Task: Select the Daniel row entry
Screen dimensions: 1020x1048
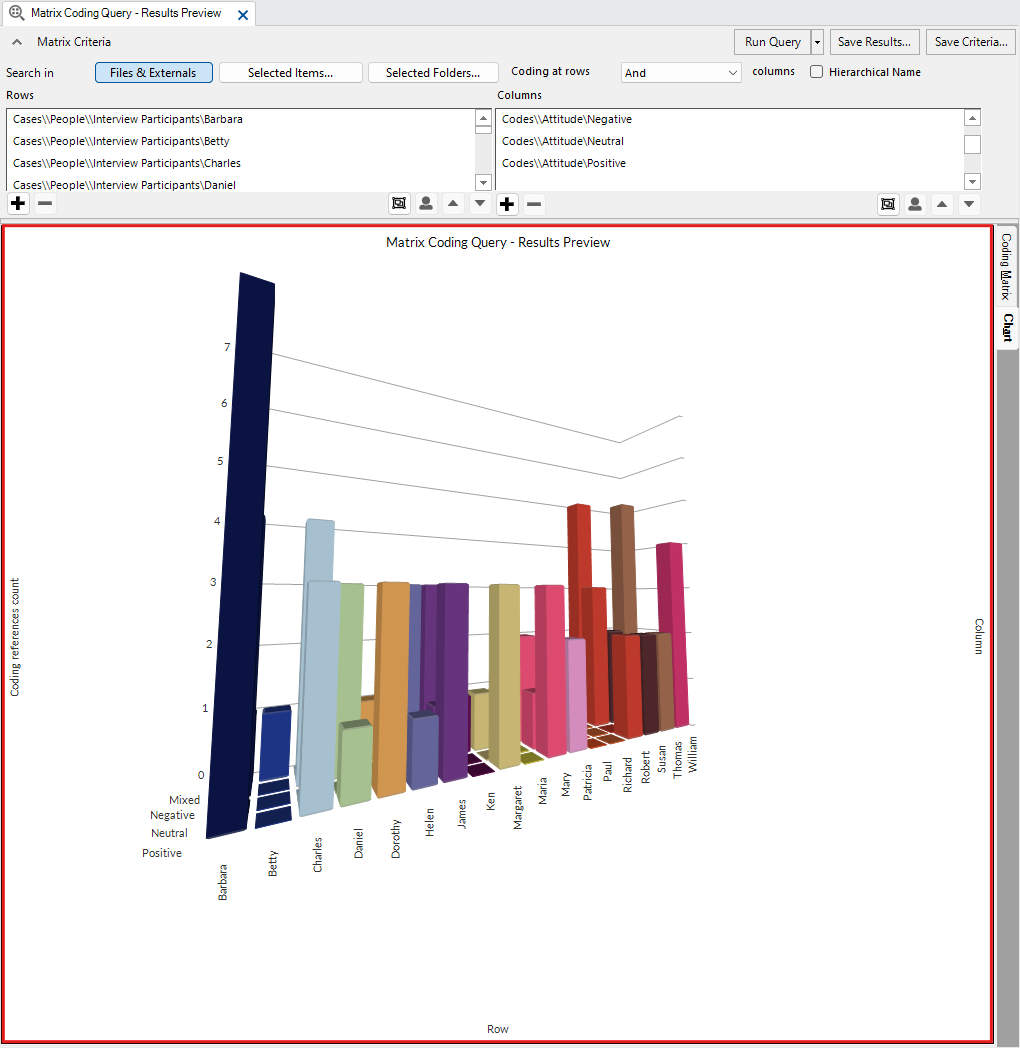Action: pyautogui.click(x=241, y=184)
